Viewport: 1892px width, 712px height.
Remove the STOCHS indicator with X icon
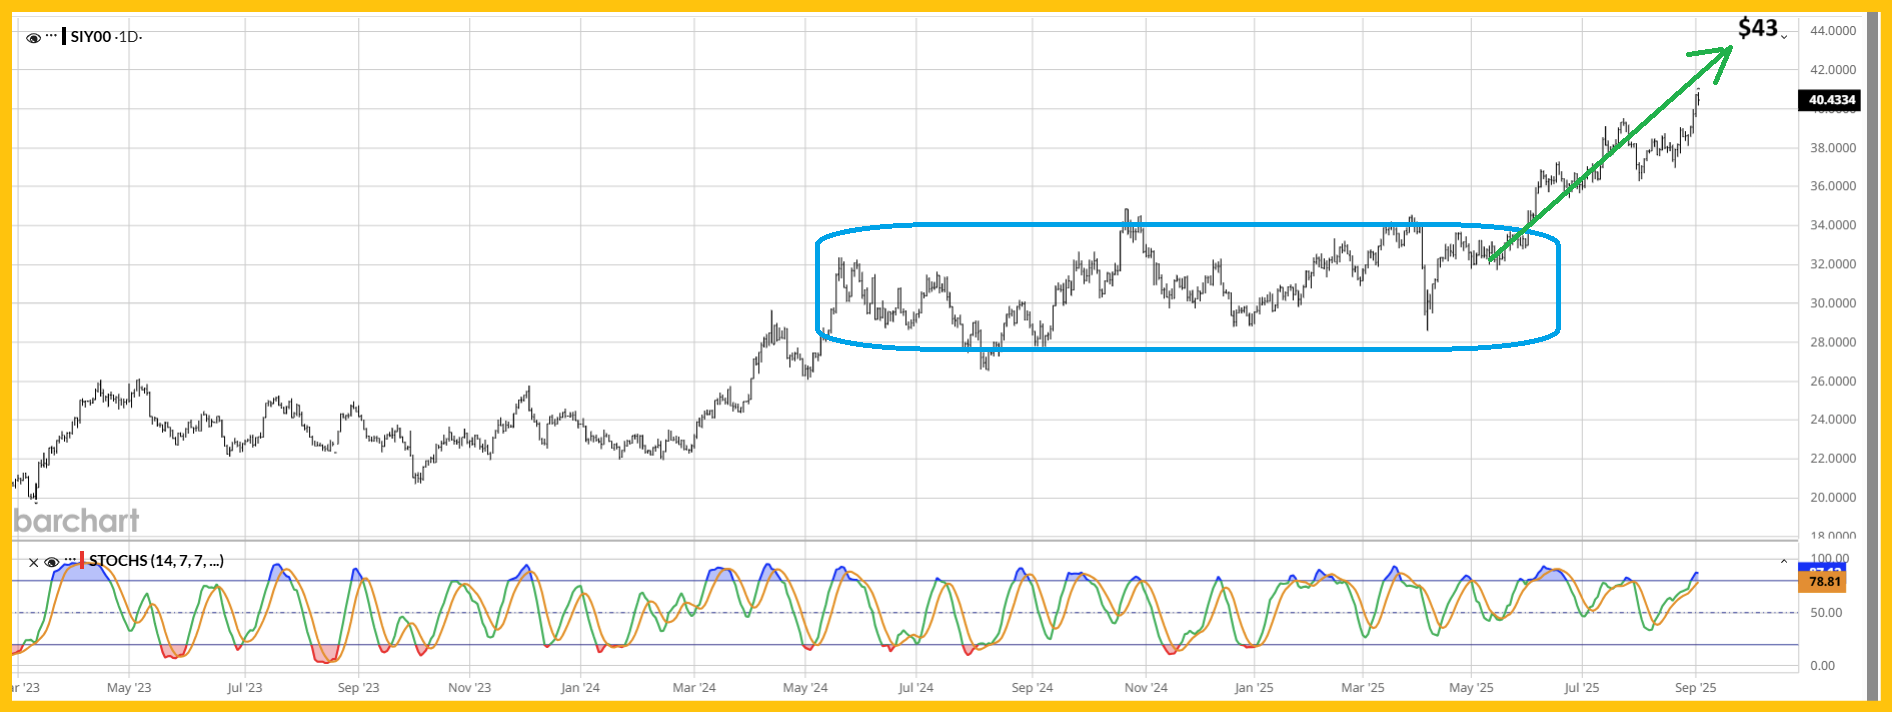pos(33,562)
